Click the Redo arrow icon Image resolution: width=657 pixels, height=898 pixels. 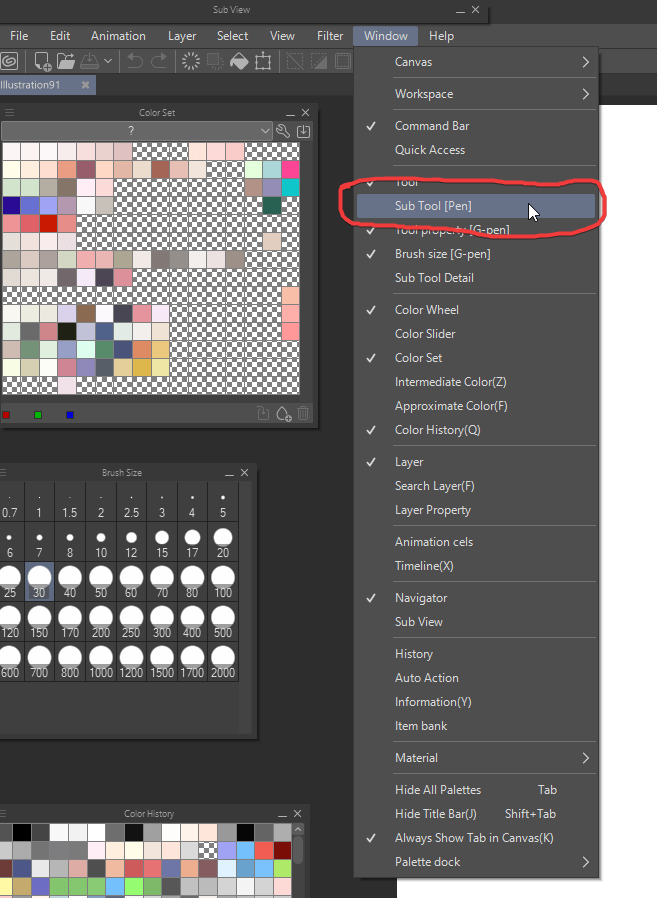(159, 61)
